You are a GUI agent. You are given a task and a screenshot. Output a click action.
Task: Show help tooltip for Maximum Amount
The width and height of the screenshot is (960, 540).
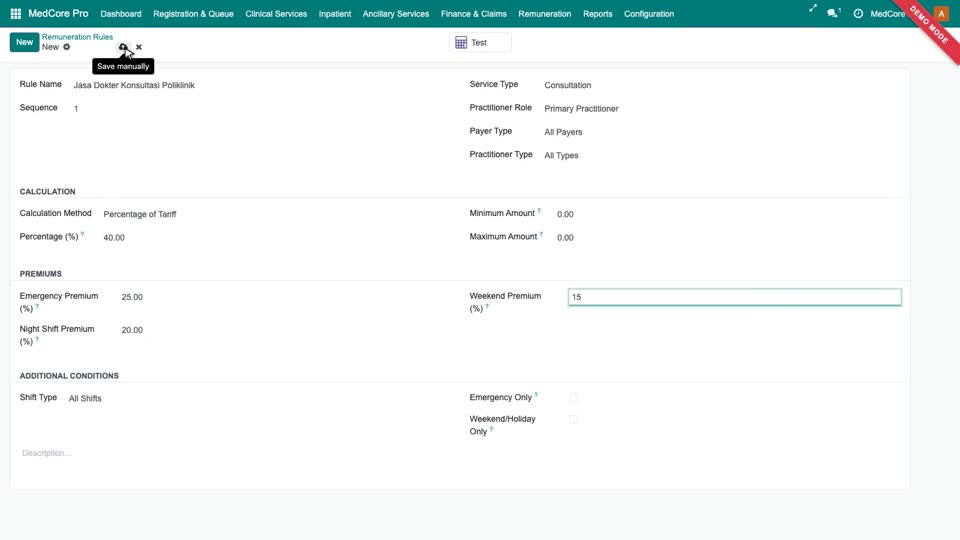[541, 234]
